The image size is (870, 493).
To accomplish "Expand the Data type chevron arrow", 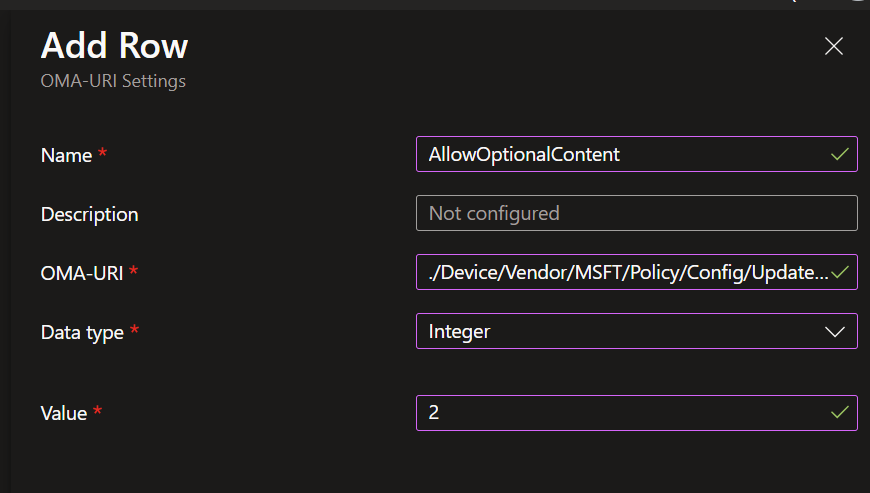I will click(x=836, y=331).
